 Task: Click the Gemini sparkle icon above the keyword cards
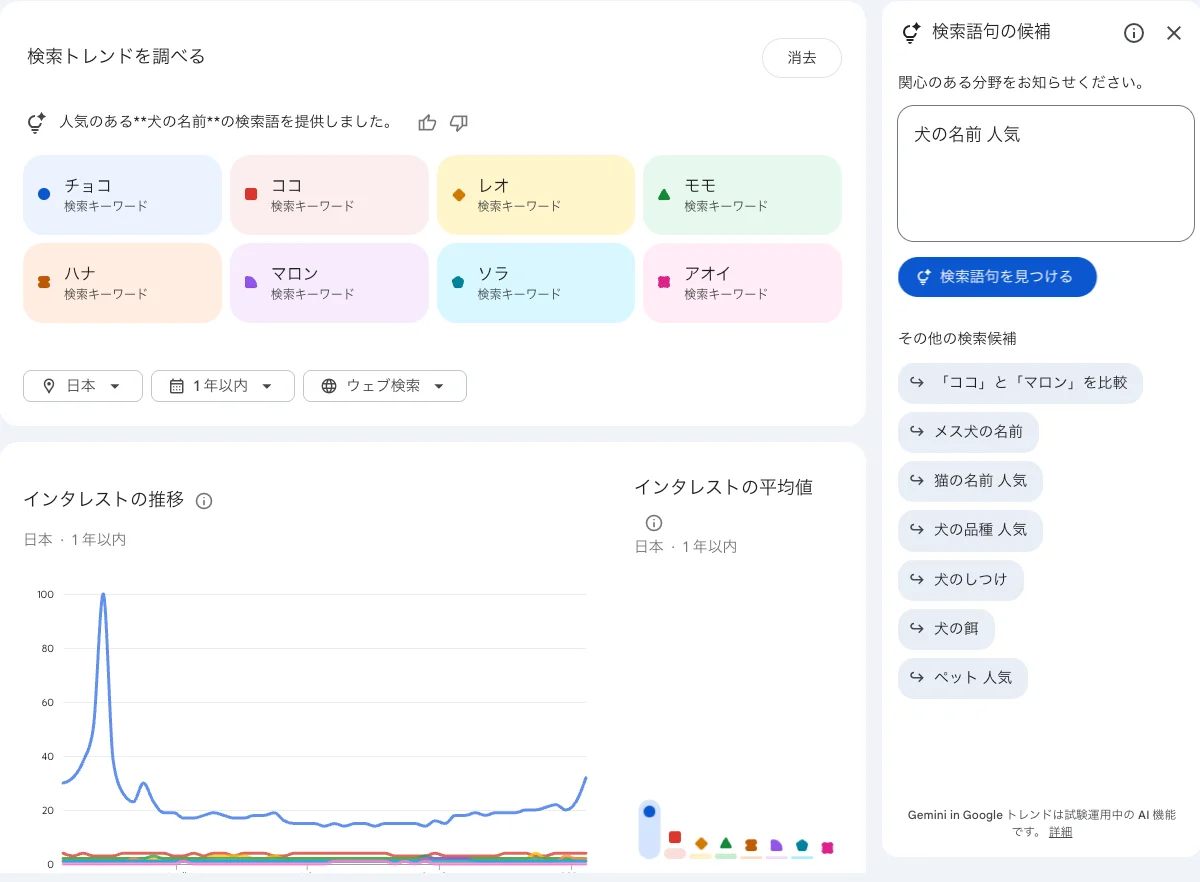tap(36, 122)
